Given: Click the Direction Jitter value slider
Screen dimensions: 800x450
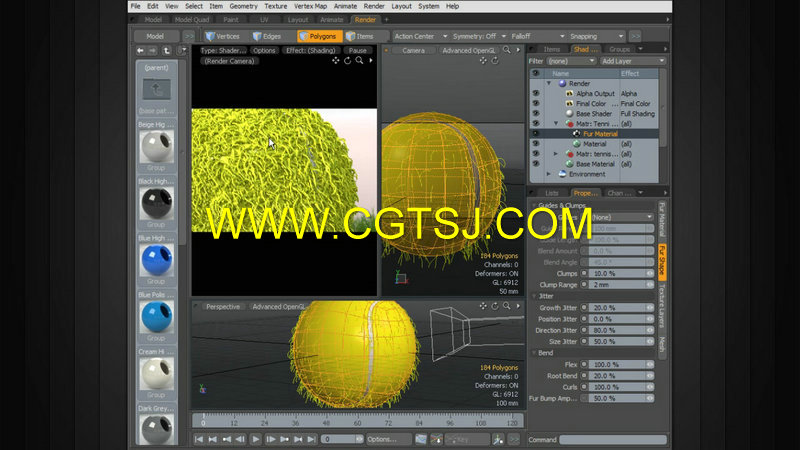Looking at the screenshot, I should tap(621, 330).
